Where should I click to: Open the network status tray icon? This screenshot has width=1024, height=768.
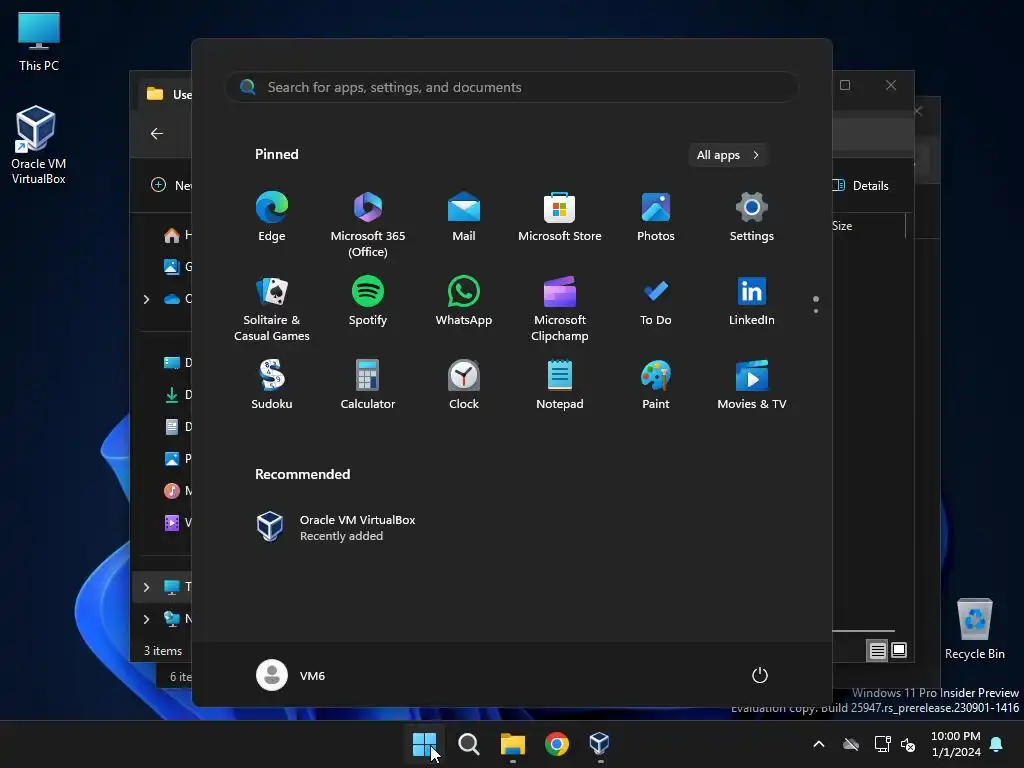coord(882,744)
